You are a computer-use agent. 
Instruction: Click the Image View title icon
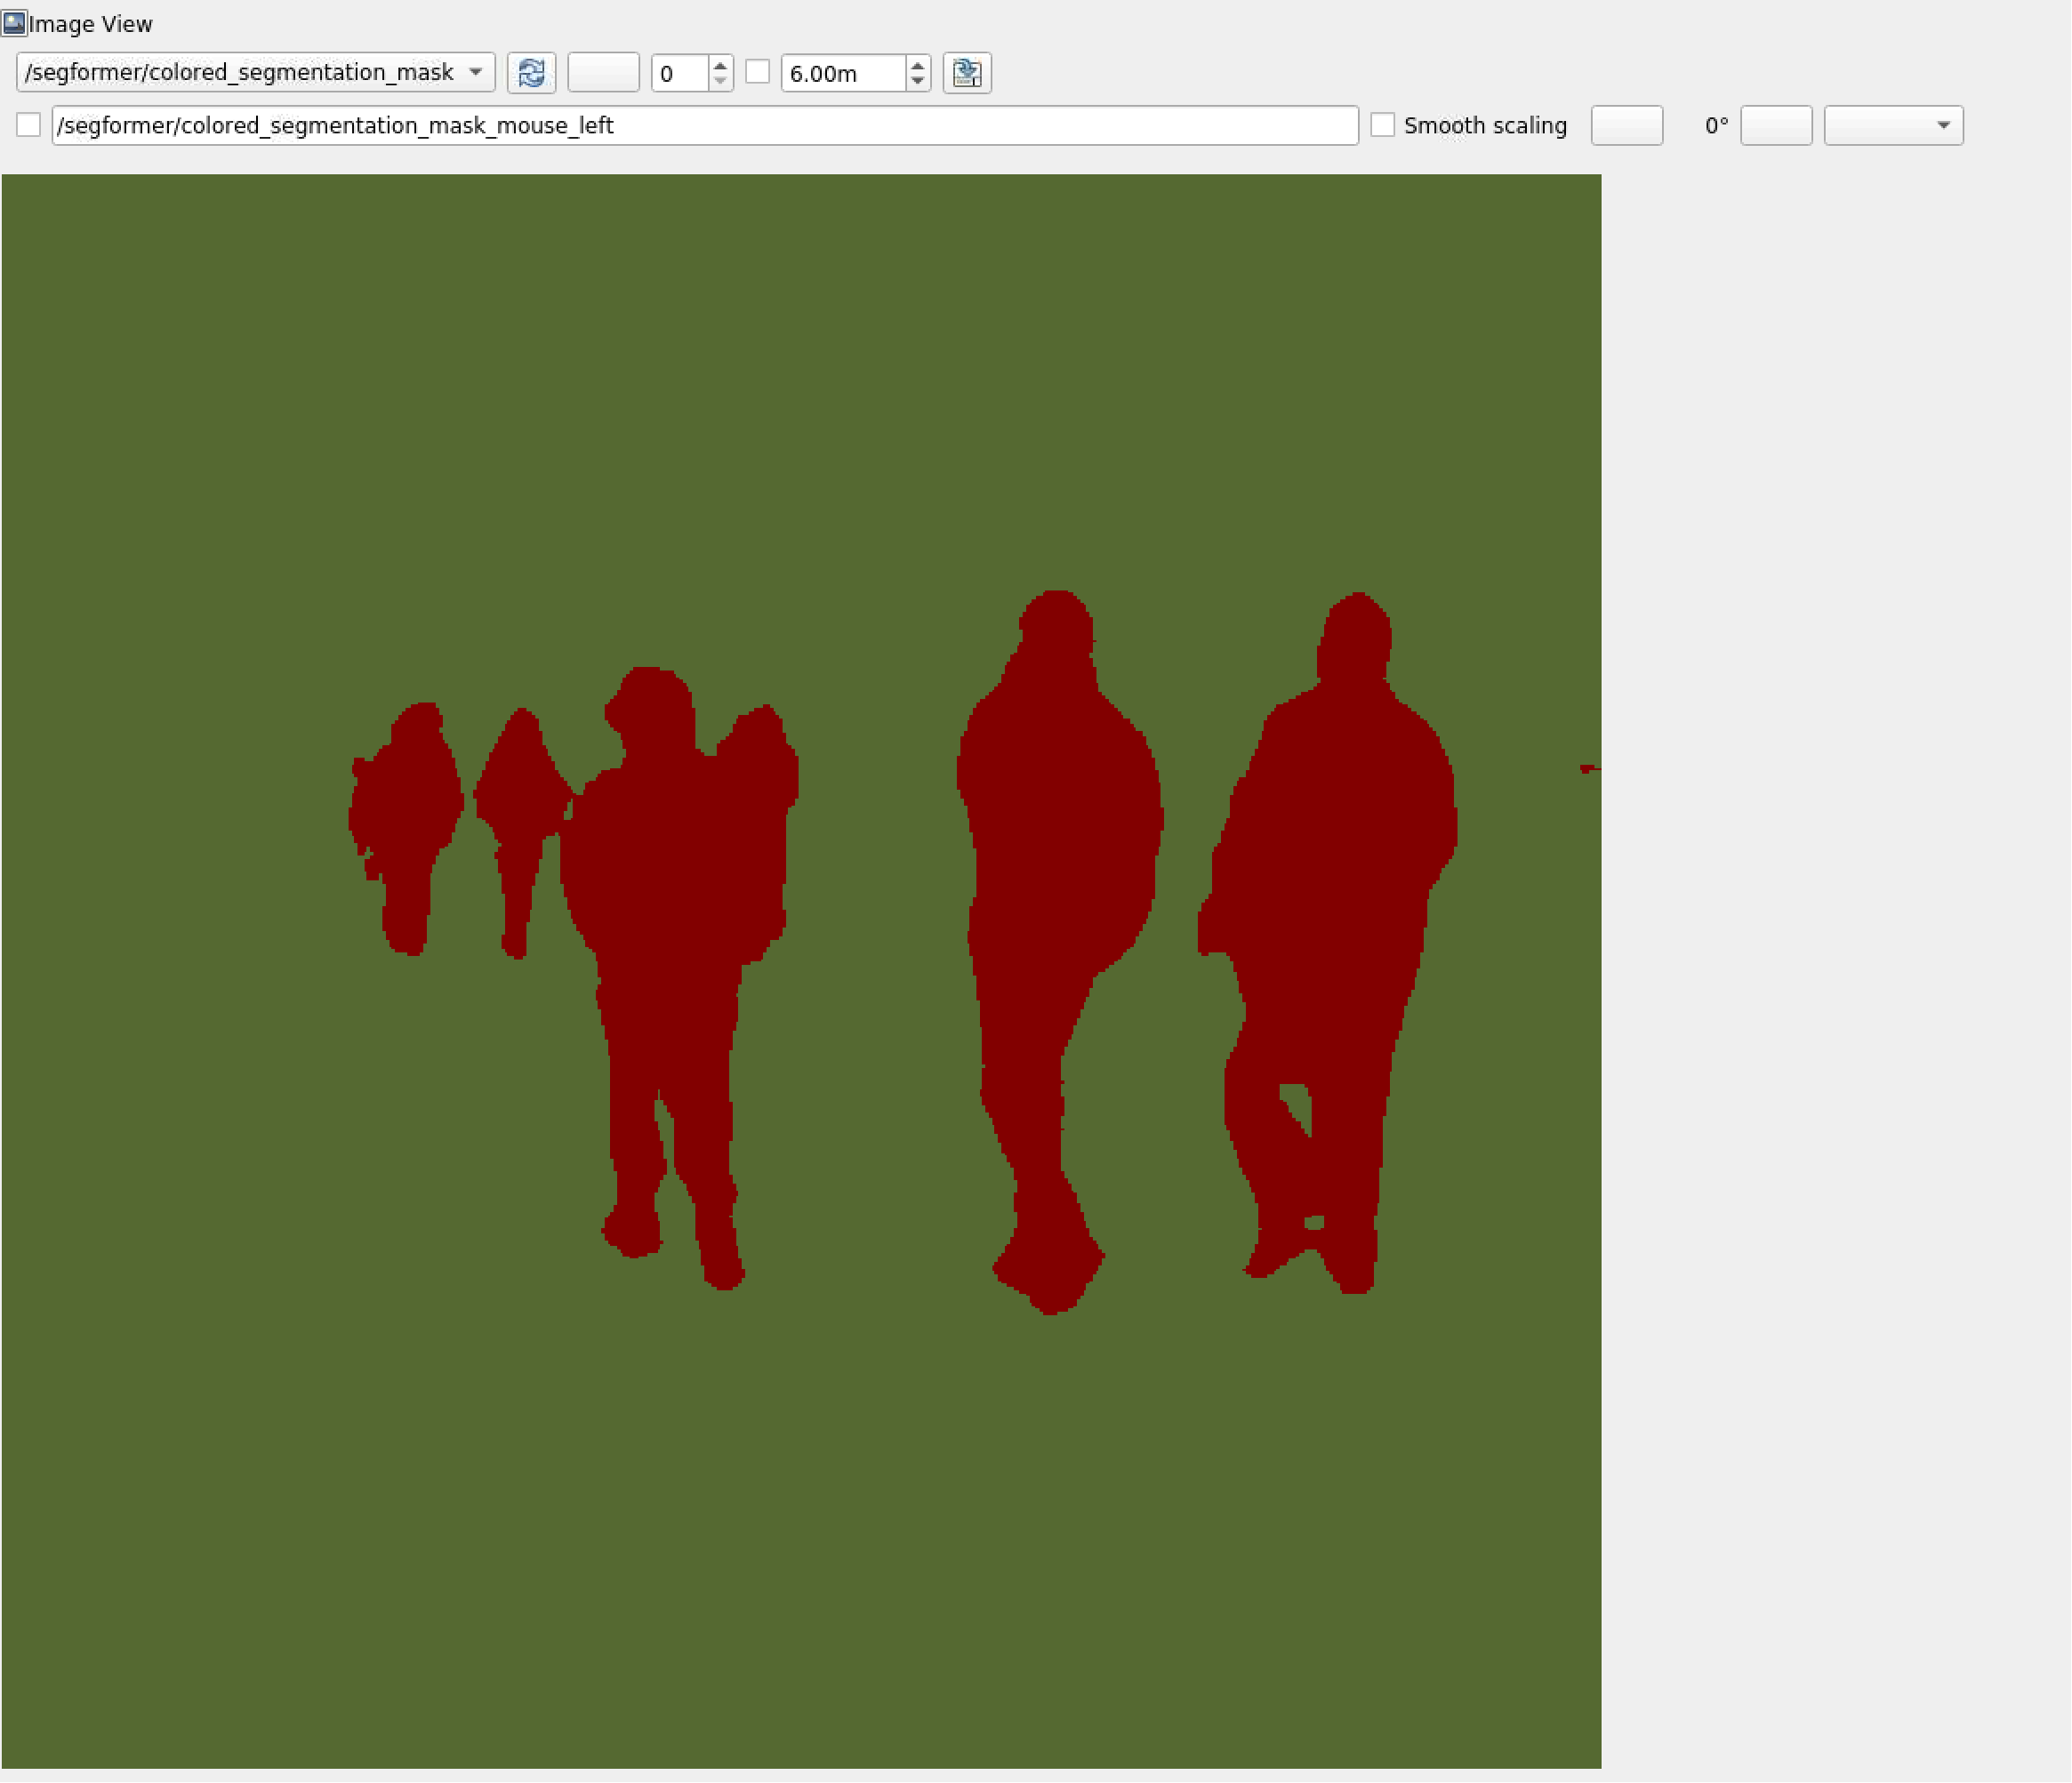point(14,23)
